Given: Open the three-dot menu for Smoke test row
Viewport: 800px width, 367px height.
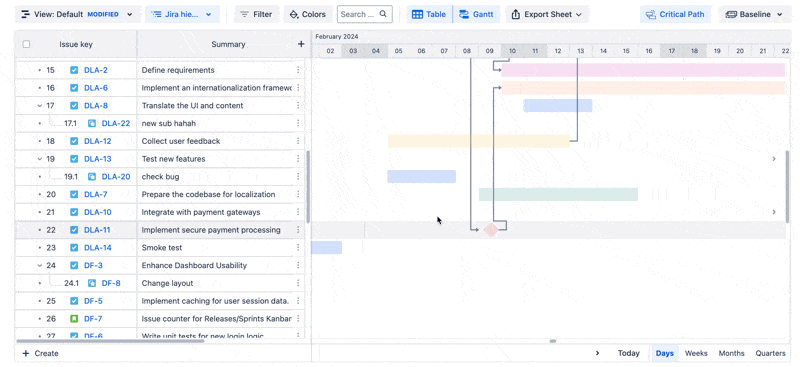Looking at the screenshot, I should [298, 248].
